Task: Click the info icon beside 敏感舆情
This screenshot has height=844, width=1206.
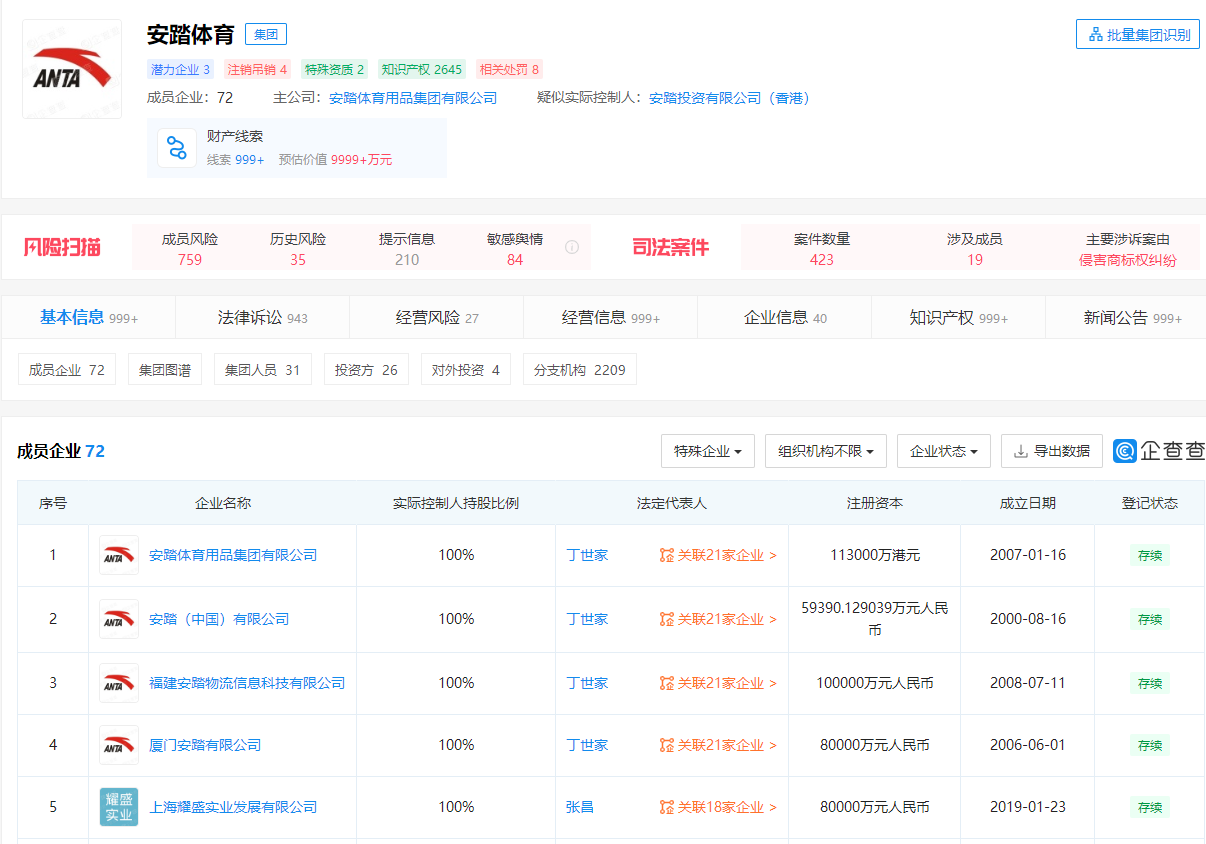Action: point(572,247)
